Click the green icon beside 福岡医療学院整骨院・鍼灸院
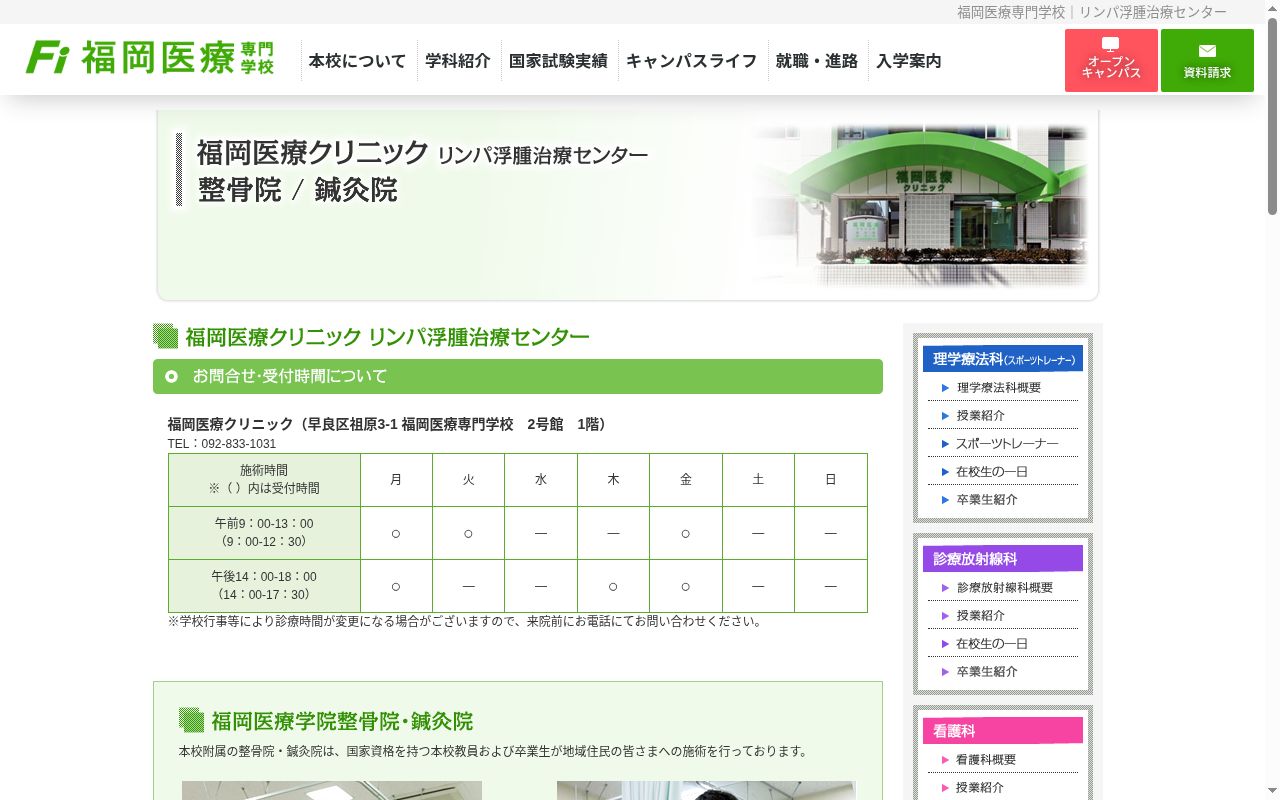Screen dimensions: 1280x800 [x=191, y=720]
